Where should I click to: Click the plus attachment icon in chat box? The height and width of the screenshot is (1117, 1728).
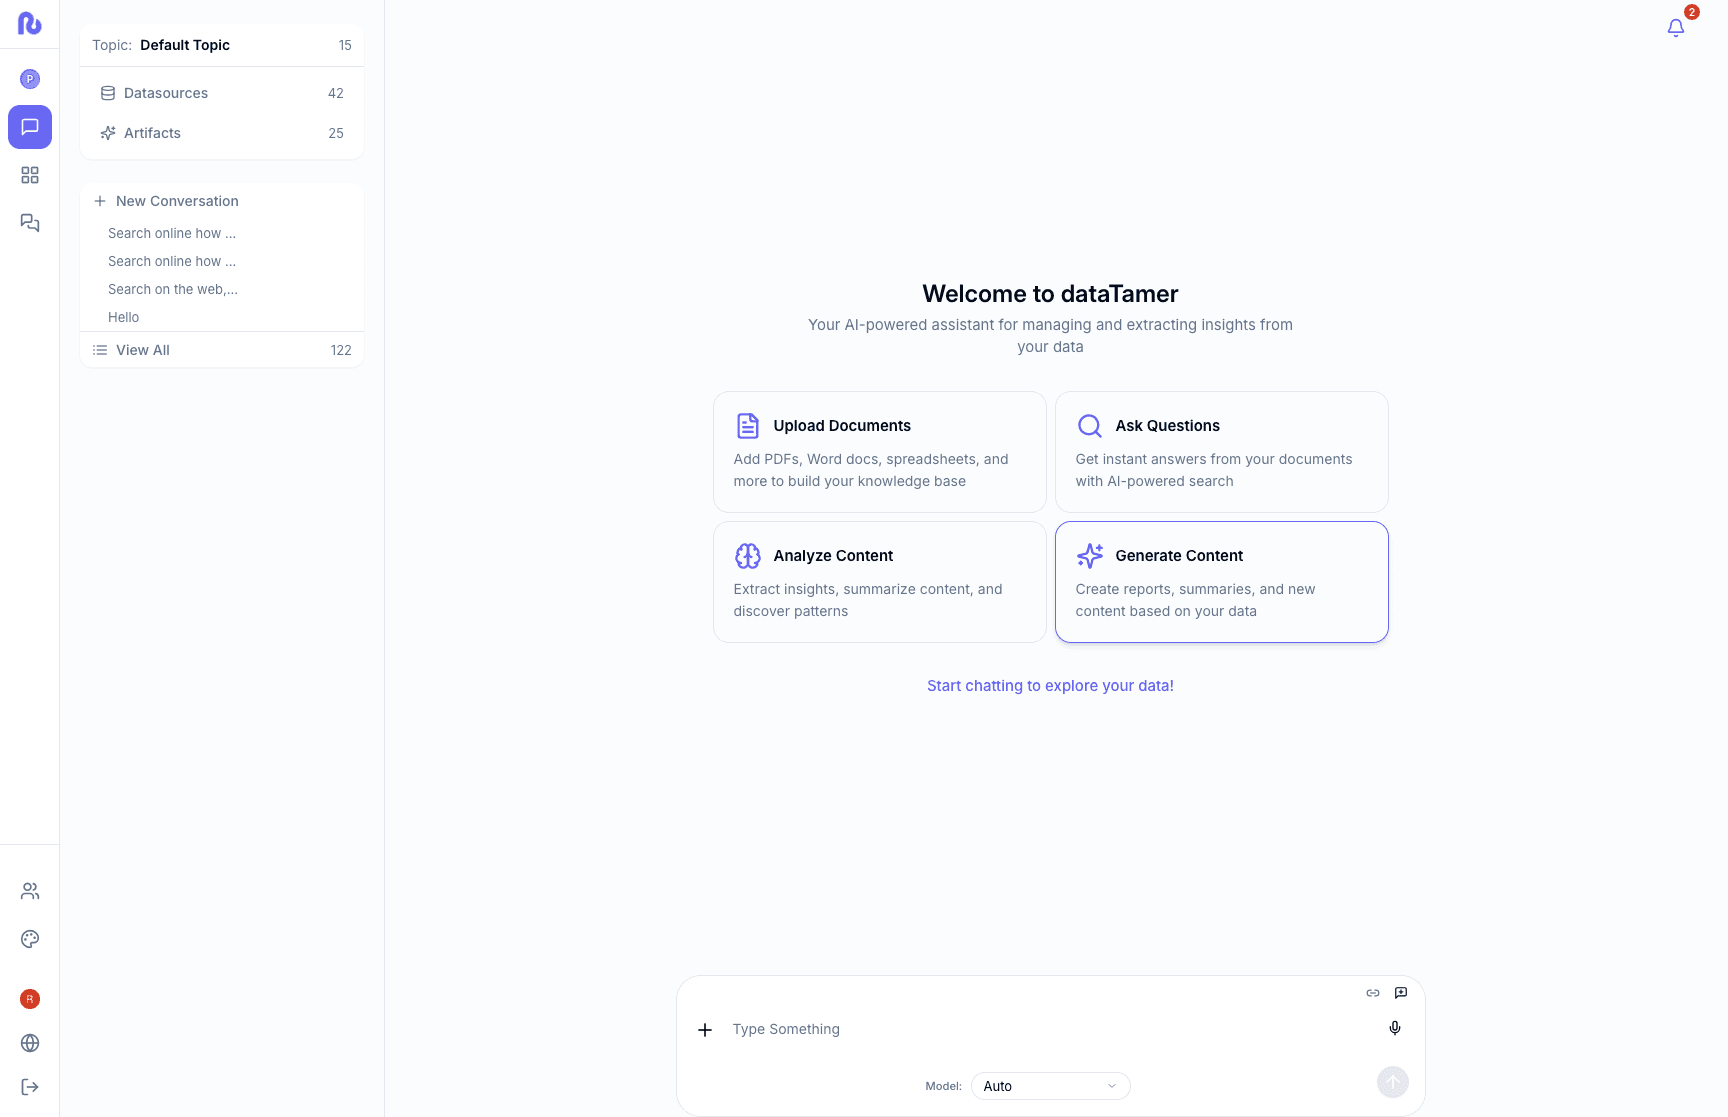tap(705, 1030)
